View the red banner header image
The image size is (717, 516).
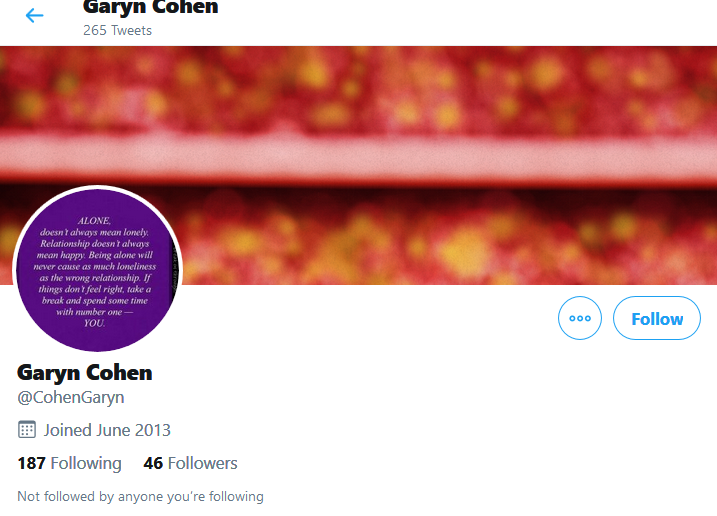tap(358, 165)
